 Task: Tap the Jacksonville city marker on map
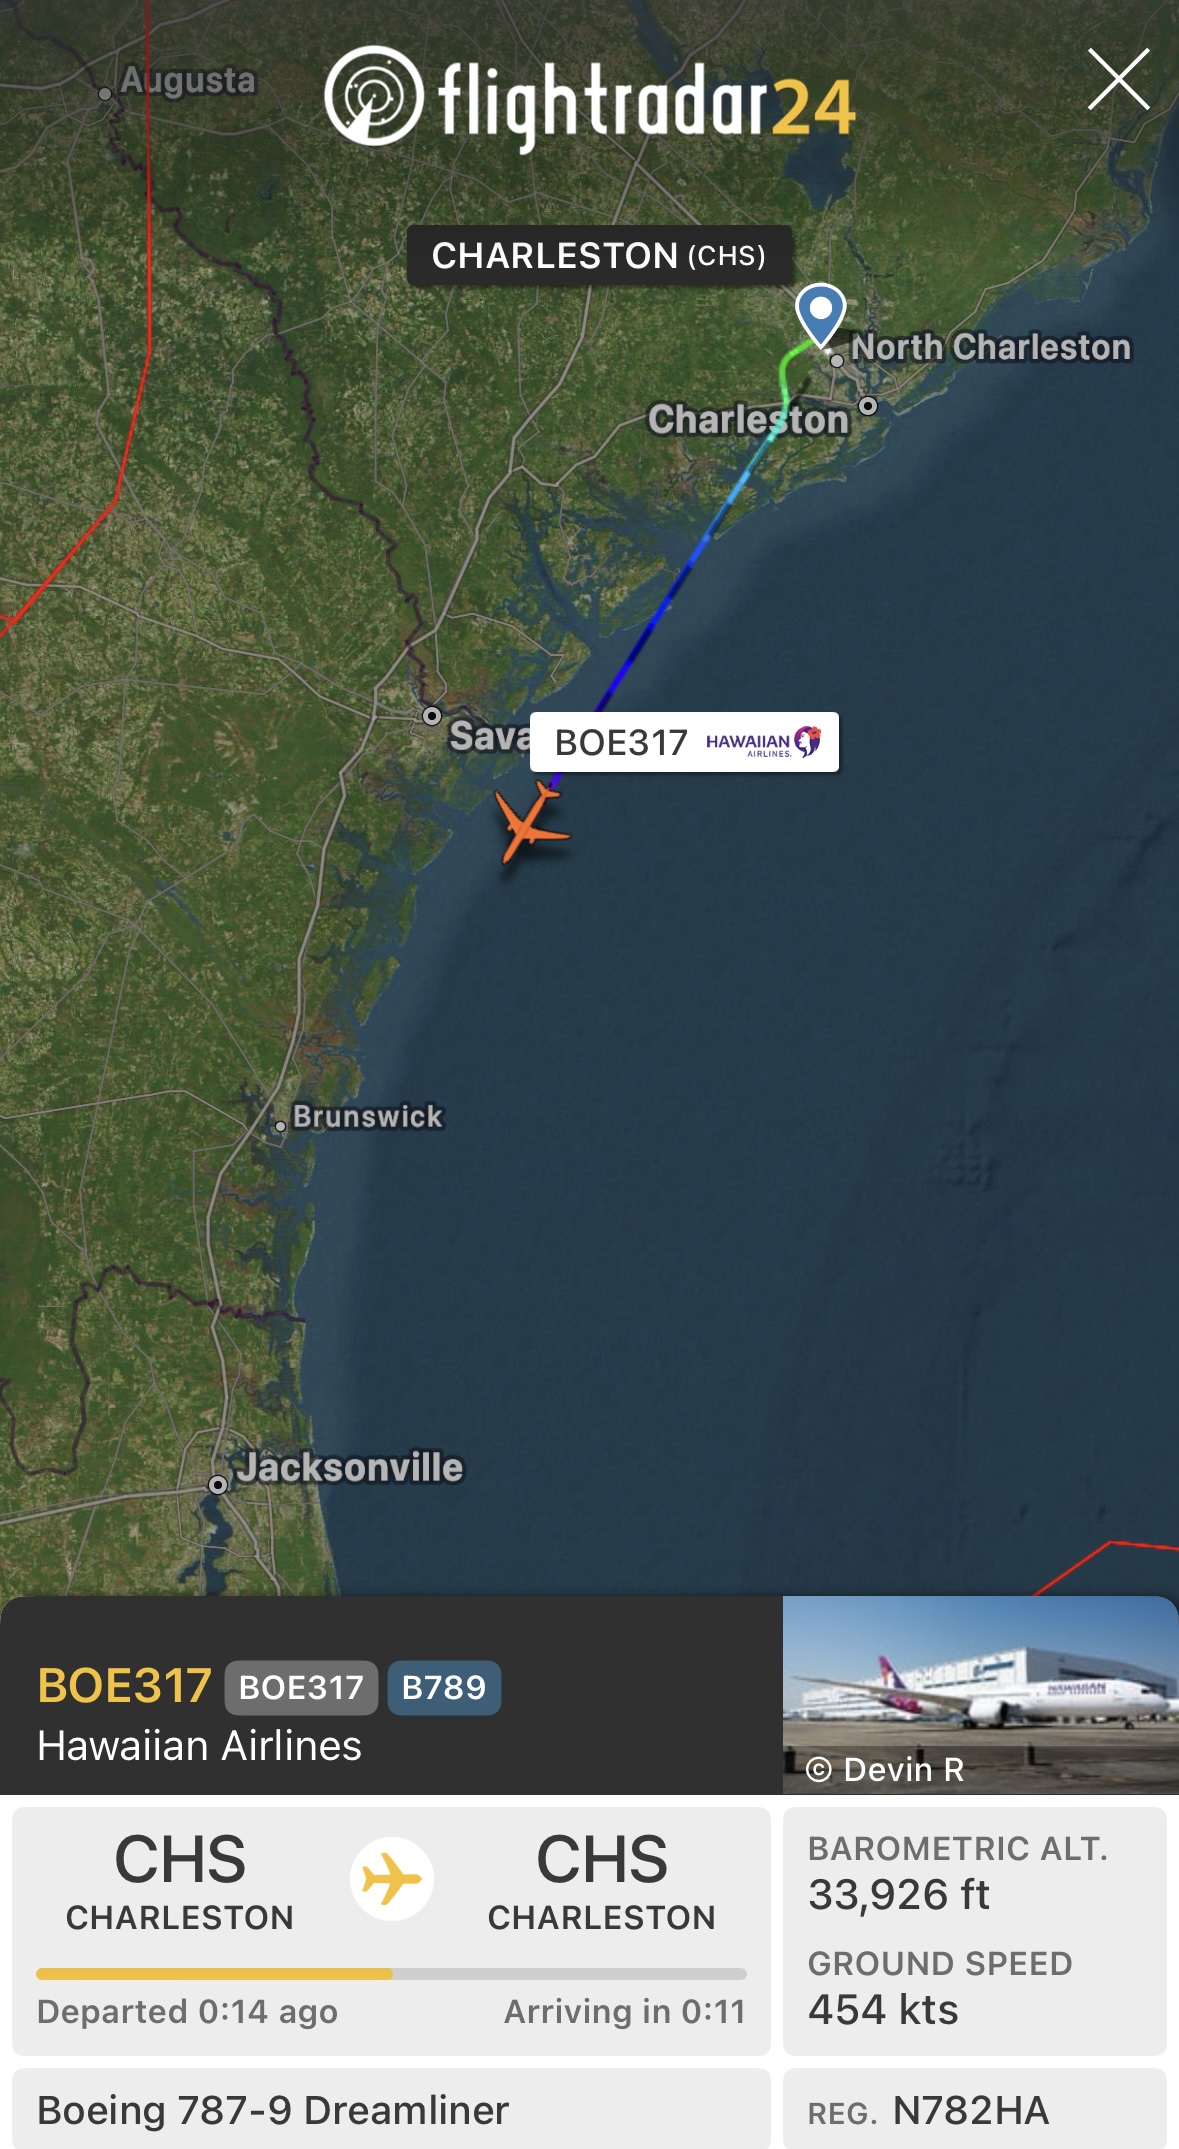pyautogui.click(x=218, y=1485)
